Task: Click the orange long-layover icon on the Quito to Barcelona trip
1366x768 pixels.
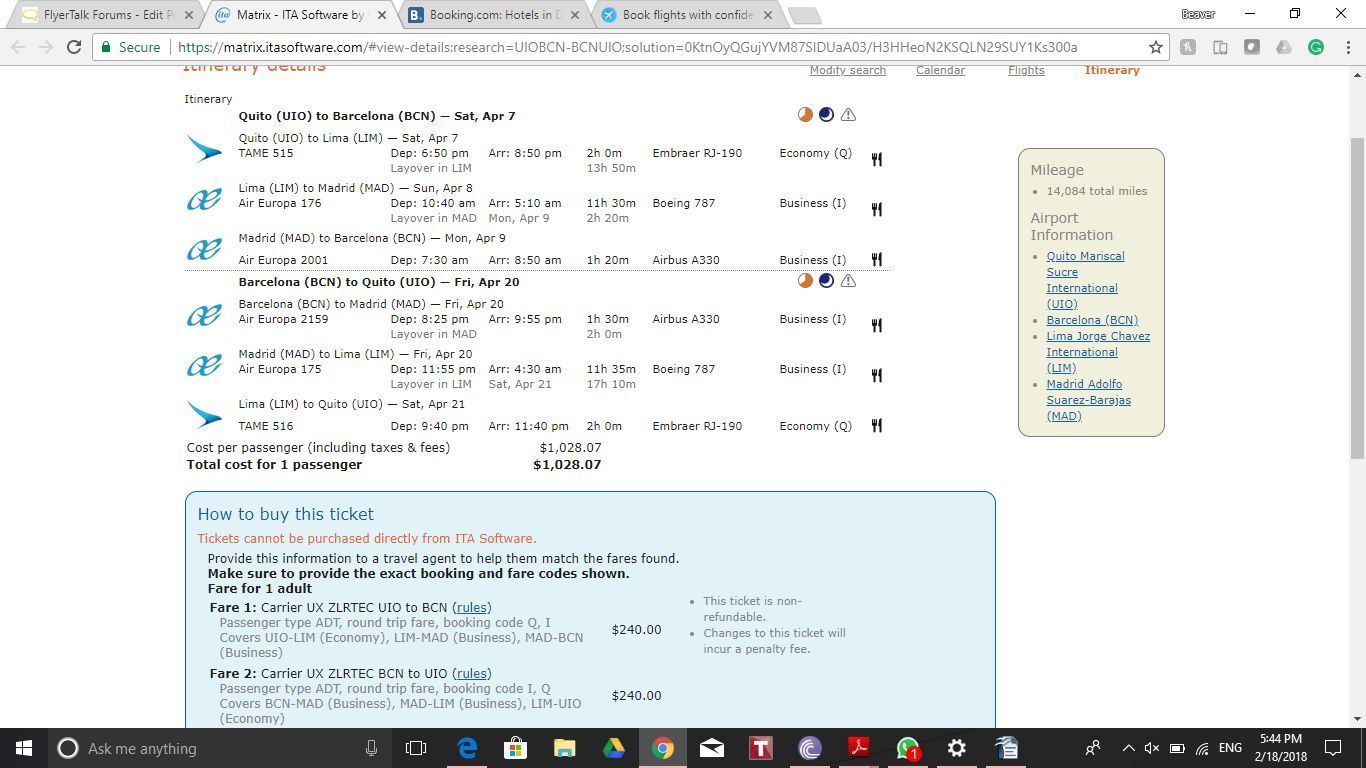Action: coord(805,115)
